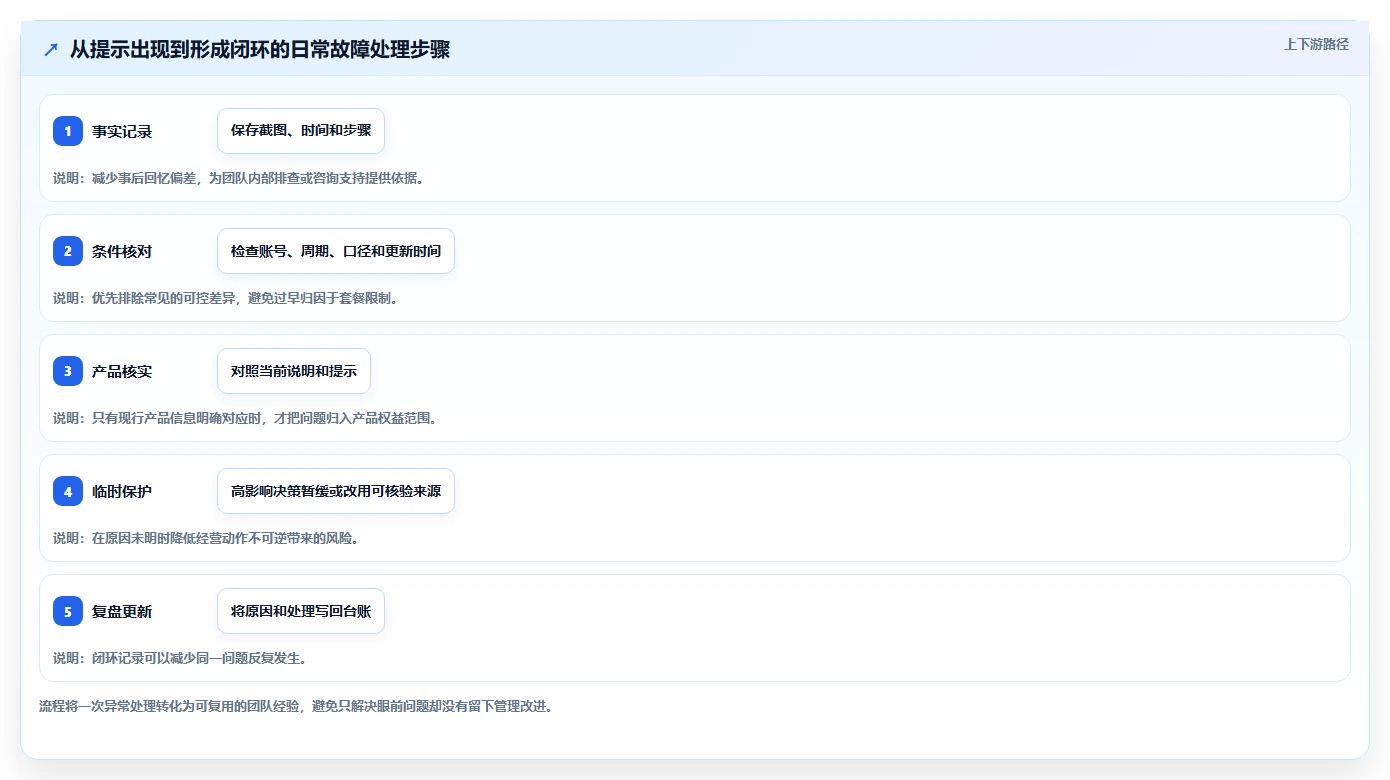This screenshot has height=780, width=1390.
Task: Select the step 3 number badge
Action: tap(68, 371)
